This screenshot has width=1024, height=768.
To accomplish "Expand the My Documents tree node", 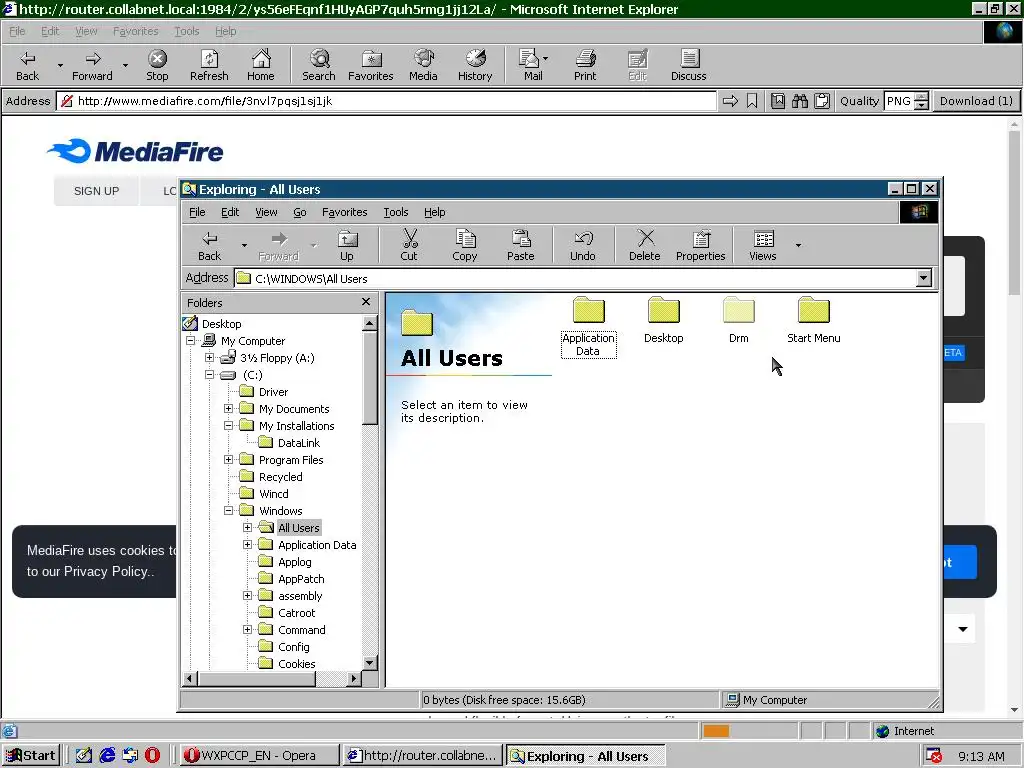I will point(228,409).
